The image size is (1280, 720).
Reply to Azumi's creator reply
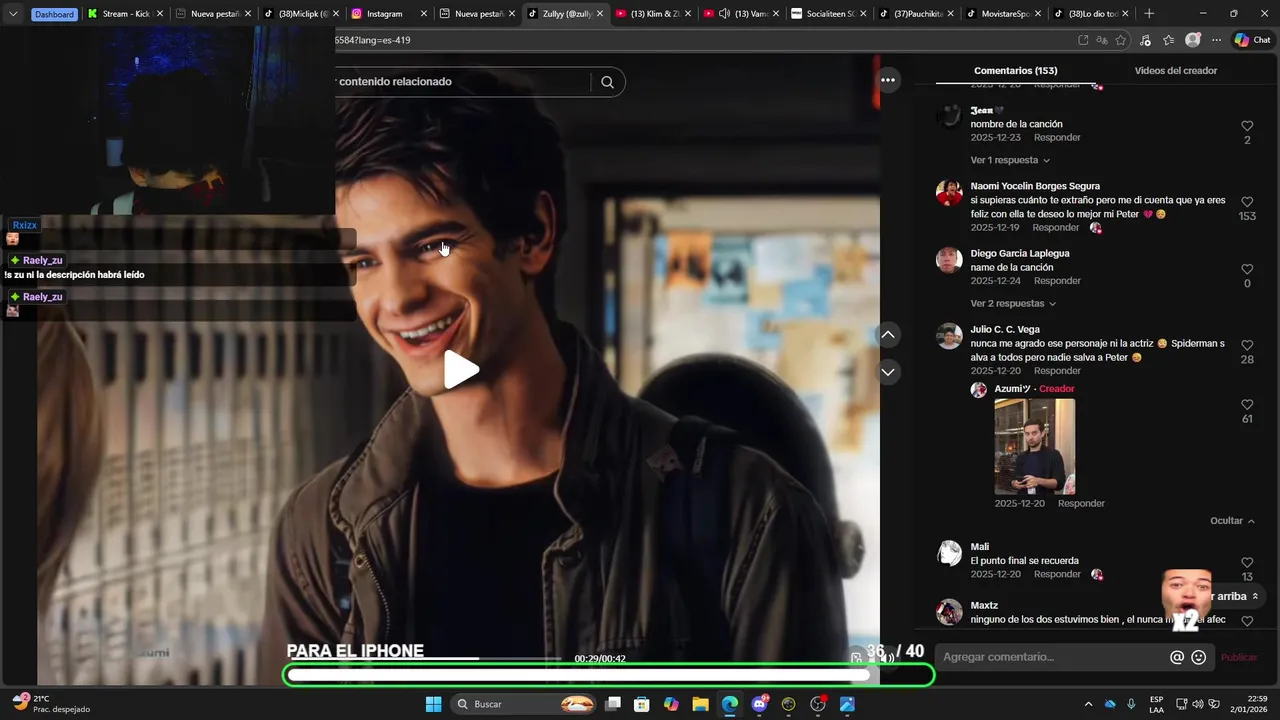click(x=1081, y=503)
